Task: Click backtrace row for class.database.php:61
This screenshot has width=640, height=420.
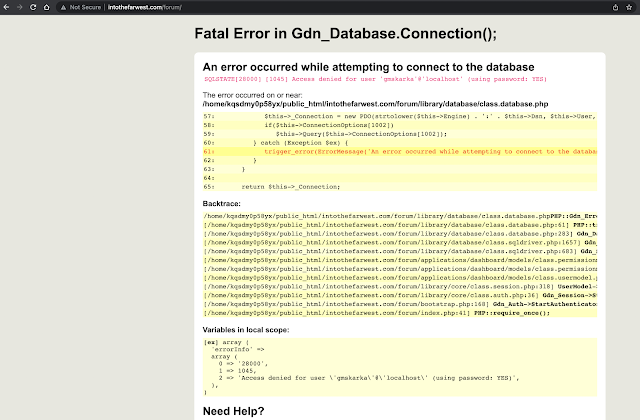Action: click(x=400, y=225)
